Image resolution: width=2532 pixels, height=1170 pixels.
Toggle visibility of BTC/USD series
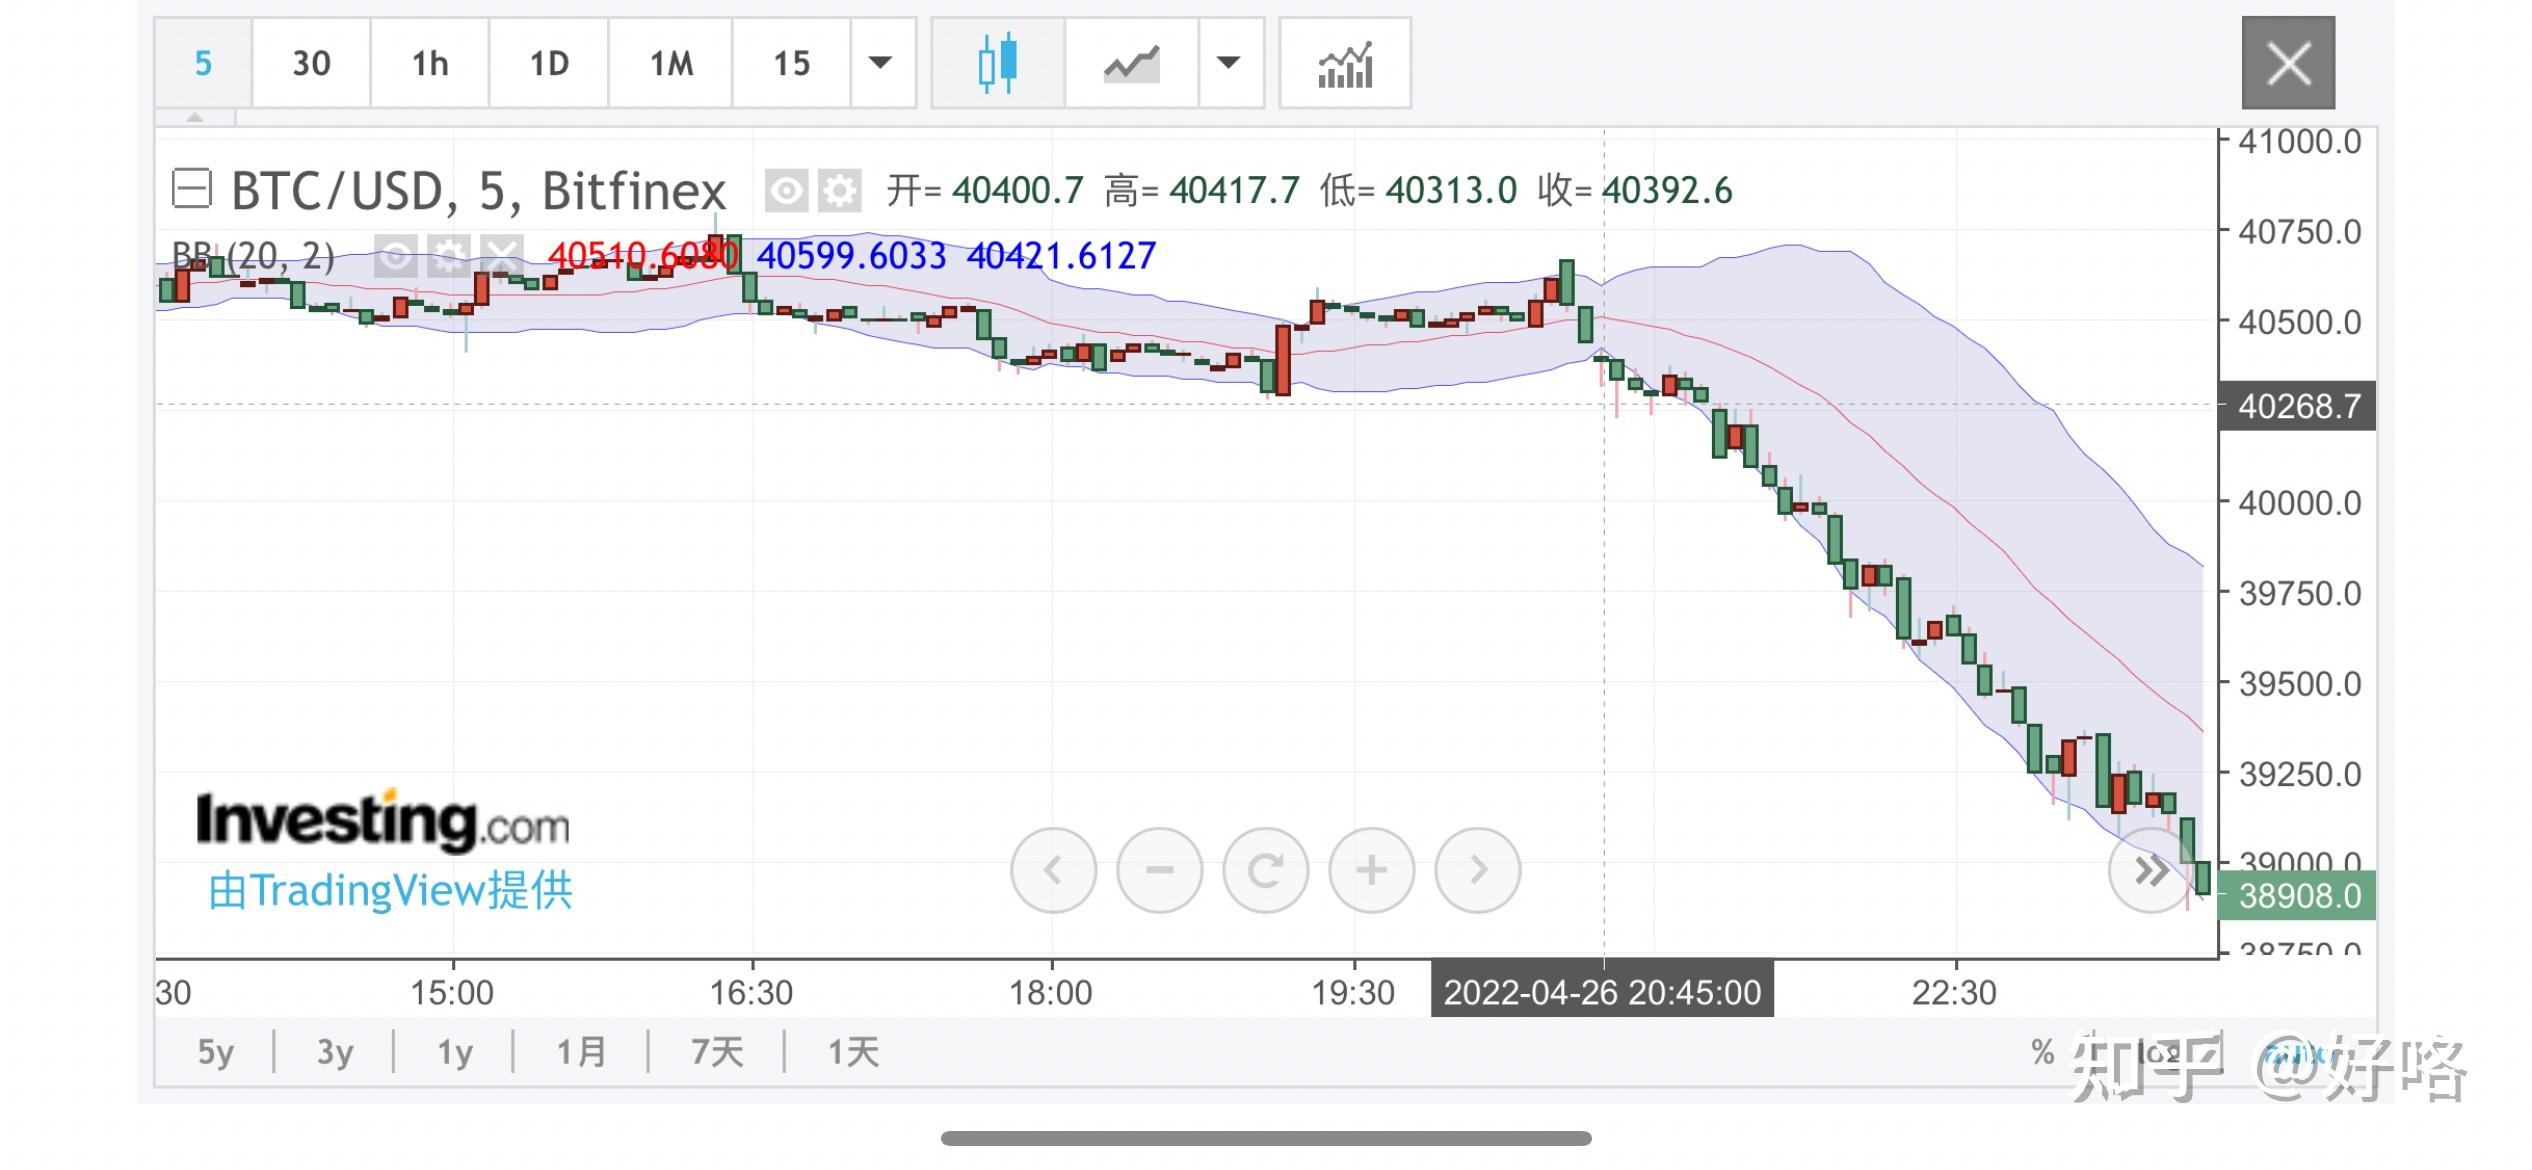(786, 190)
